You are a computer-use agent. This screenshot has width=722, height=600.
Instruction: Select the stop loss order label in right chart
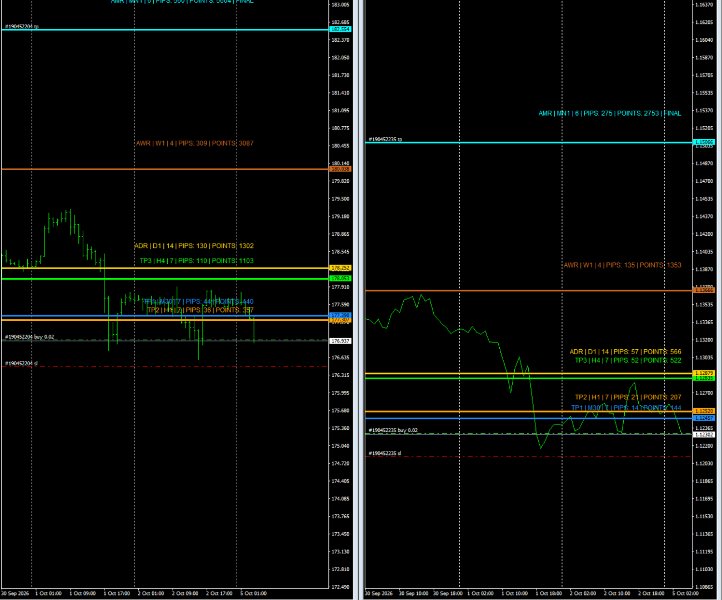tap(384, 454)
